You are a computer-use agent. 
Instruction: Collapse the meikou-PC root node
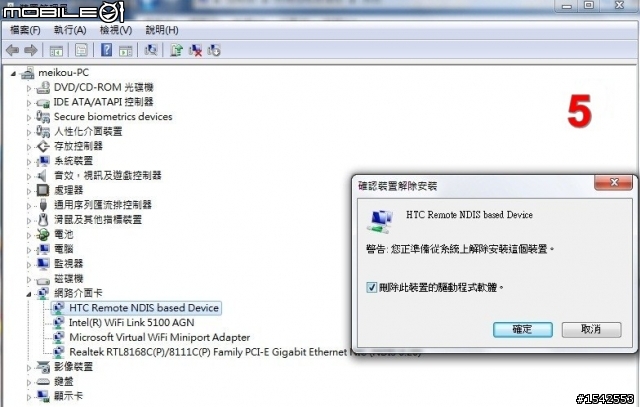13,73
